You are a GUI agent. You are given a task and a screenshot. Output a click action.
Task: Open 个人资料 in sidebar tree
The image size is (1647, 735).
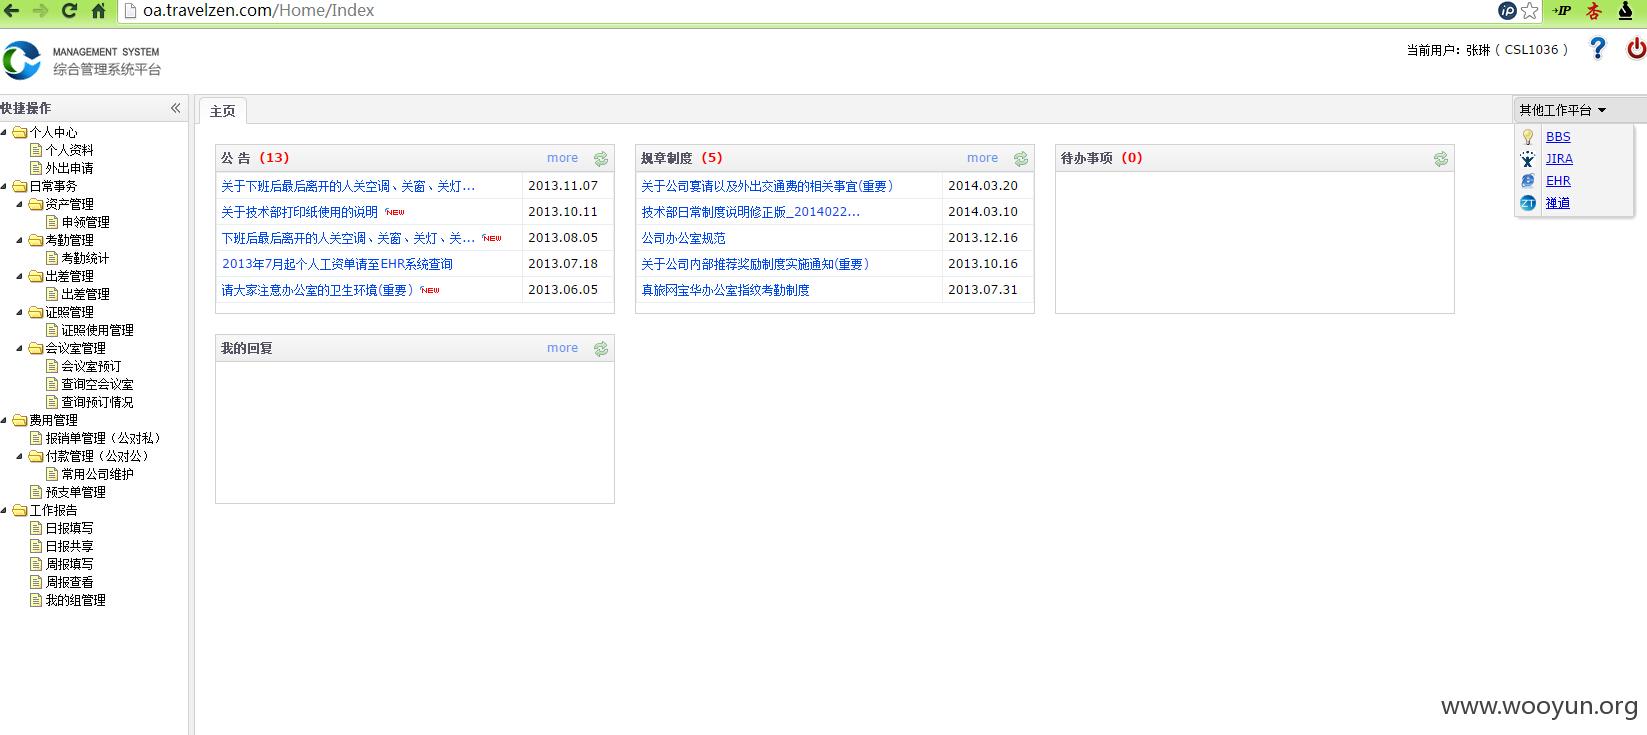click(x=69, y=150)
